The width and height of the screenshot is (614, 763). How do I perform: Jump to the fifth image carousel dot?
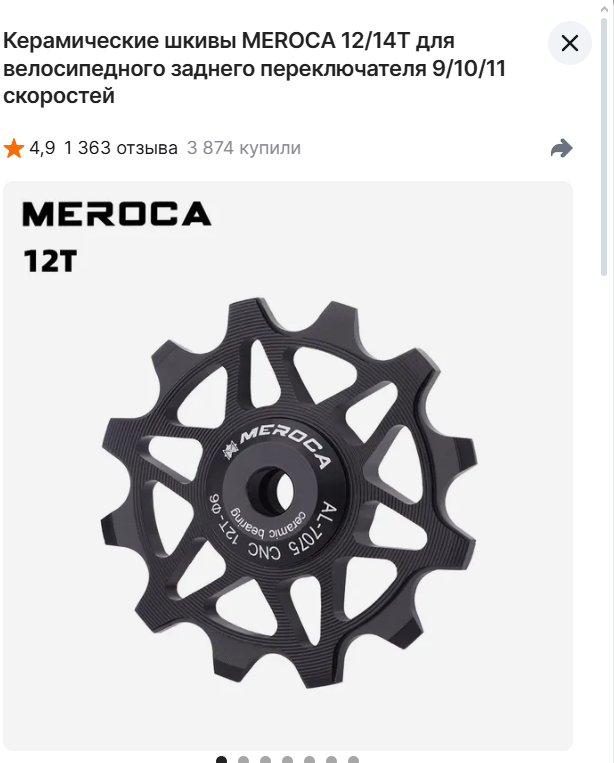point(309,760)
